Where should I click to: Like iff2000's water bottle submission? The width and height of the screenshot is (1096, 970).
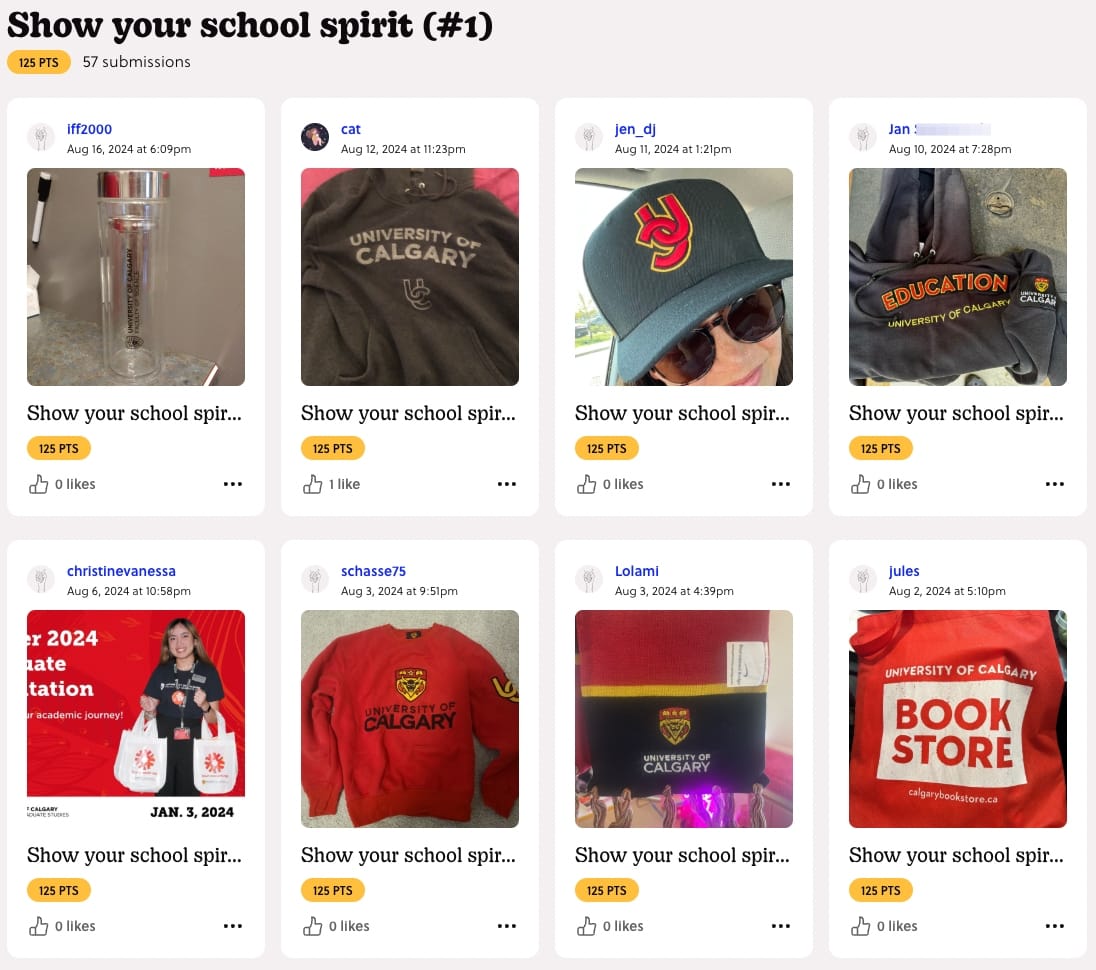pyautogui.click(x=38, y=484)
